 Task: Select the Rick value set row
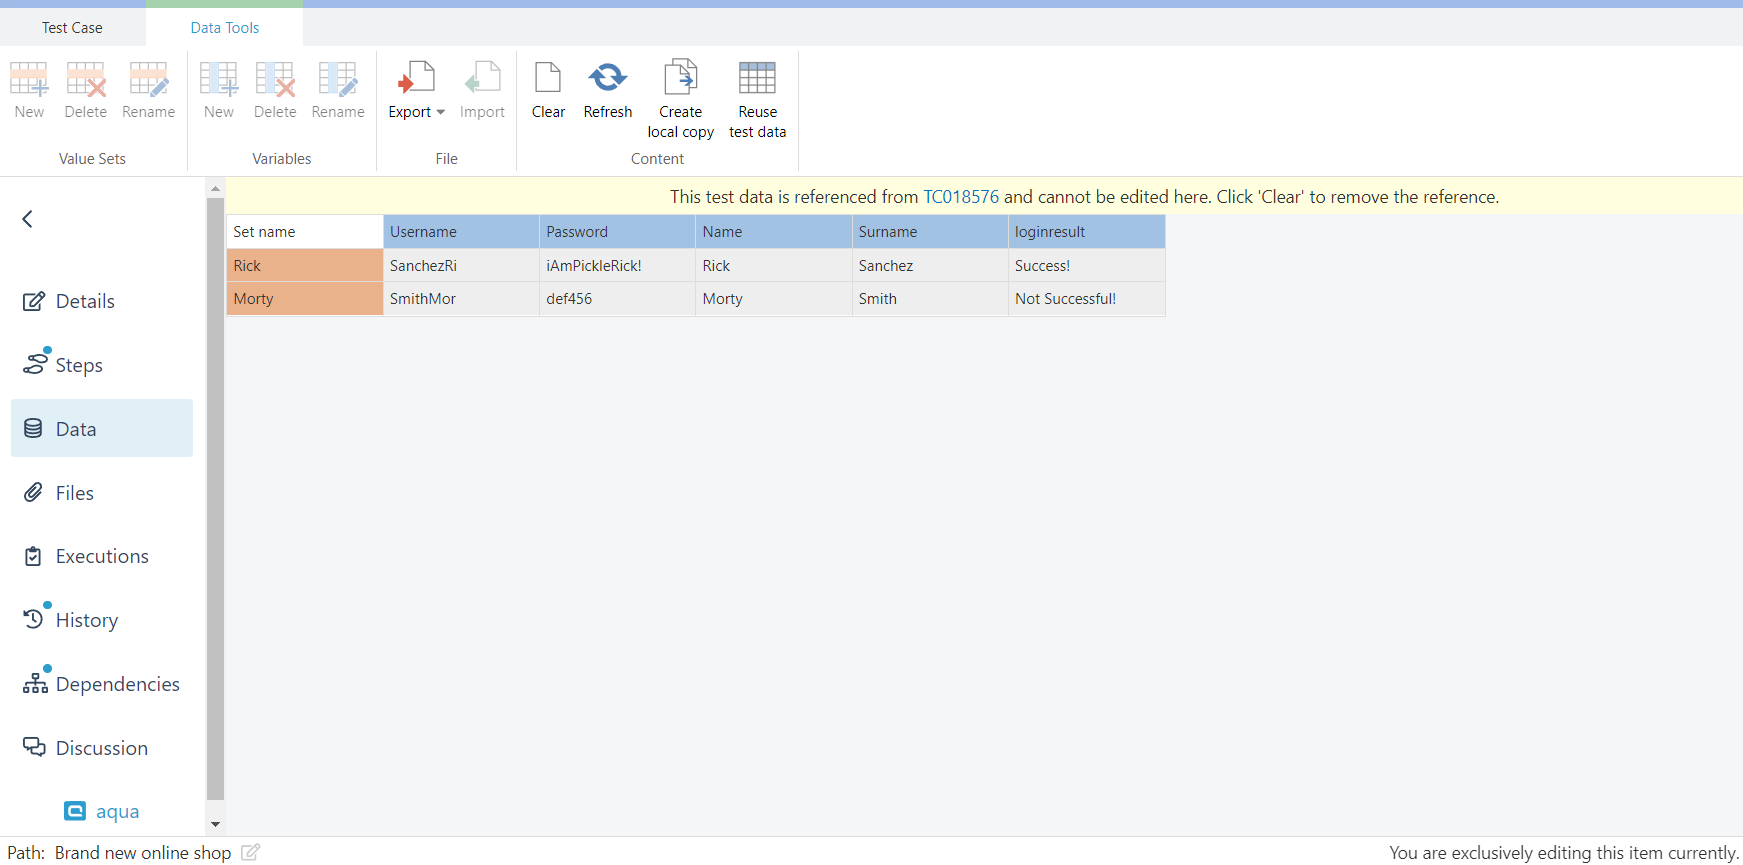[304, 266]
